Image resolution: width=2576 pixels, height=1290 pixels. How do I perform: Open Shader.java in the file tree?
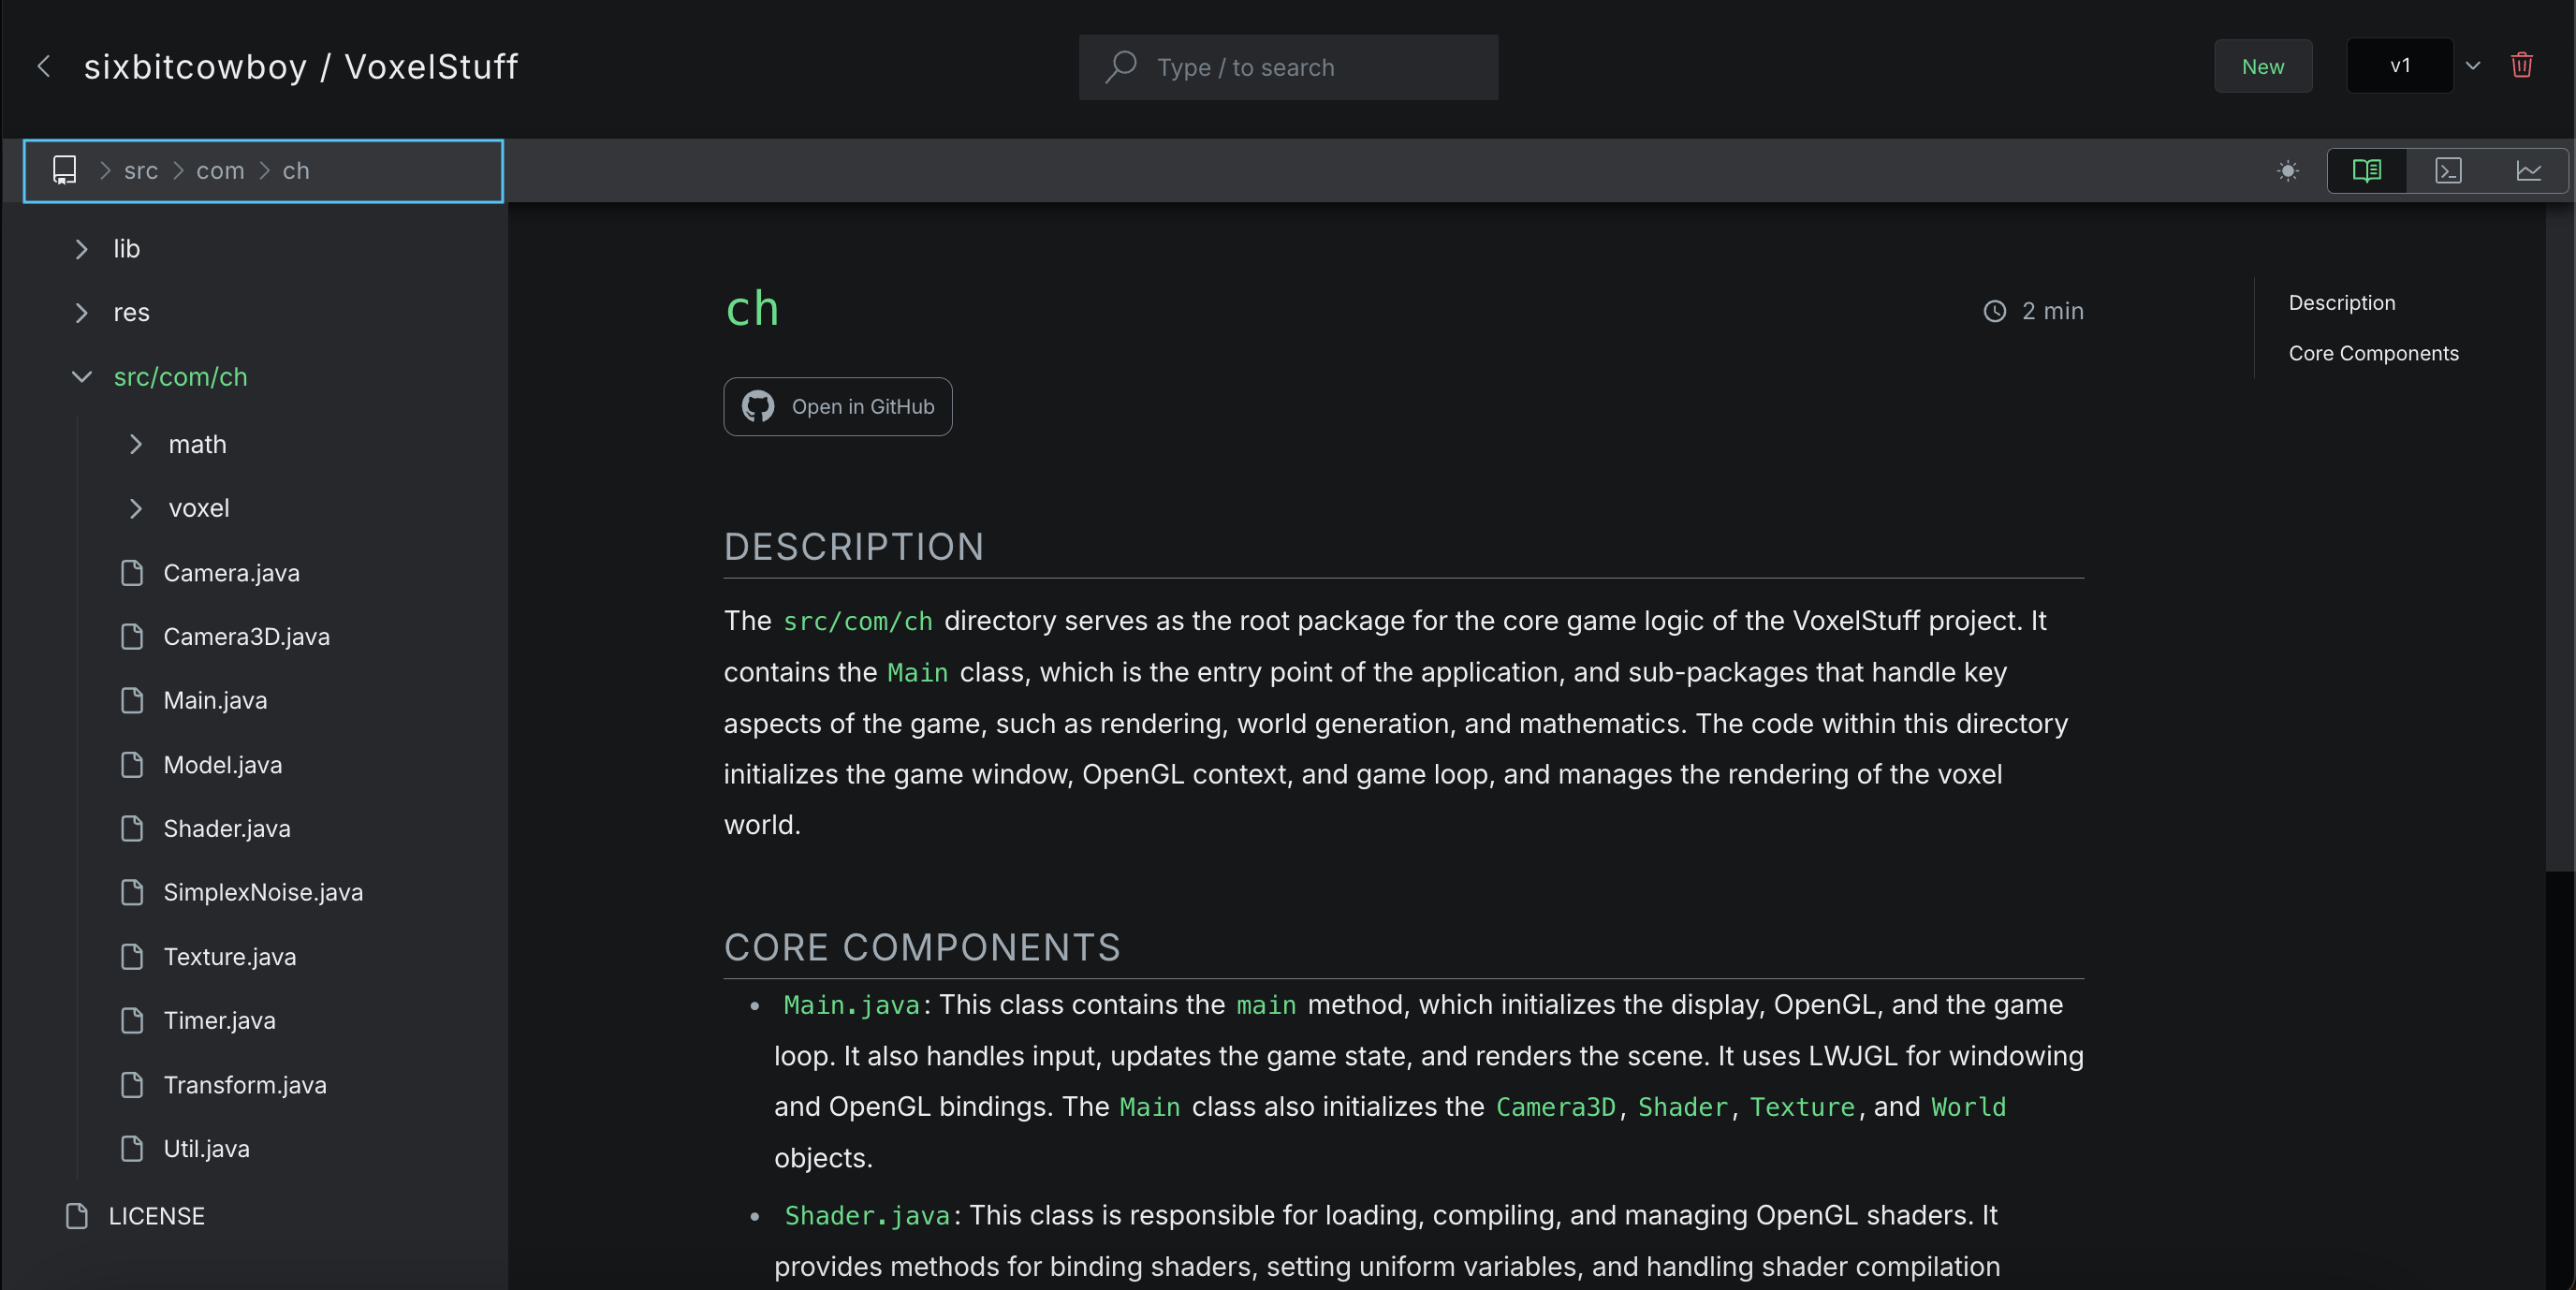tap(227, 829)
